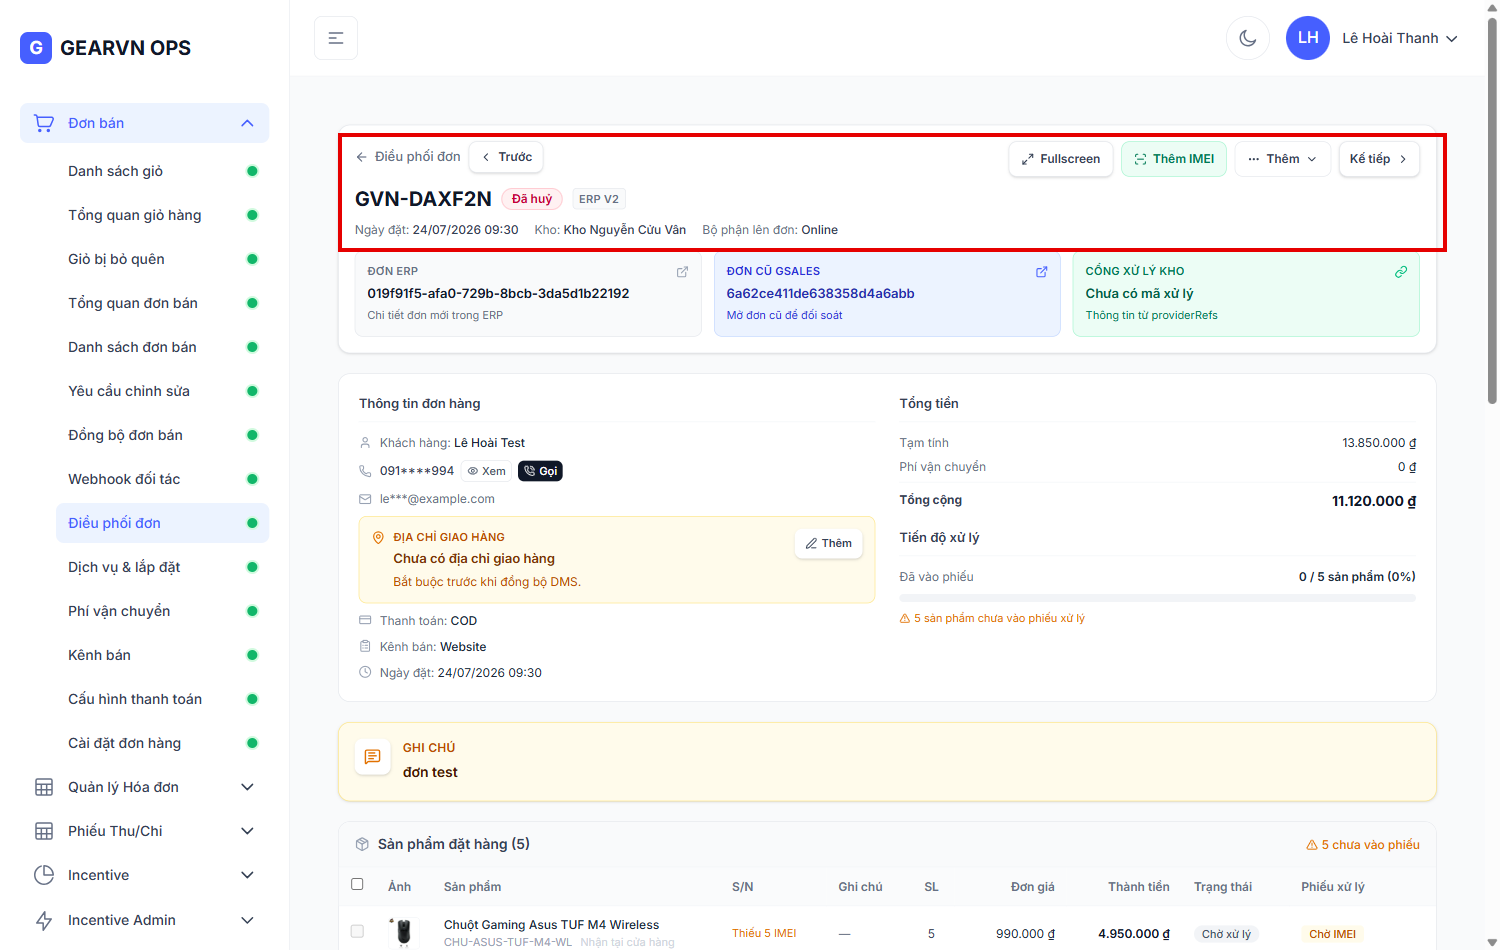Click the processing progress bar
Image resolution: width=1500 pixels, height=950 pixels.
tap(1157, 598)
